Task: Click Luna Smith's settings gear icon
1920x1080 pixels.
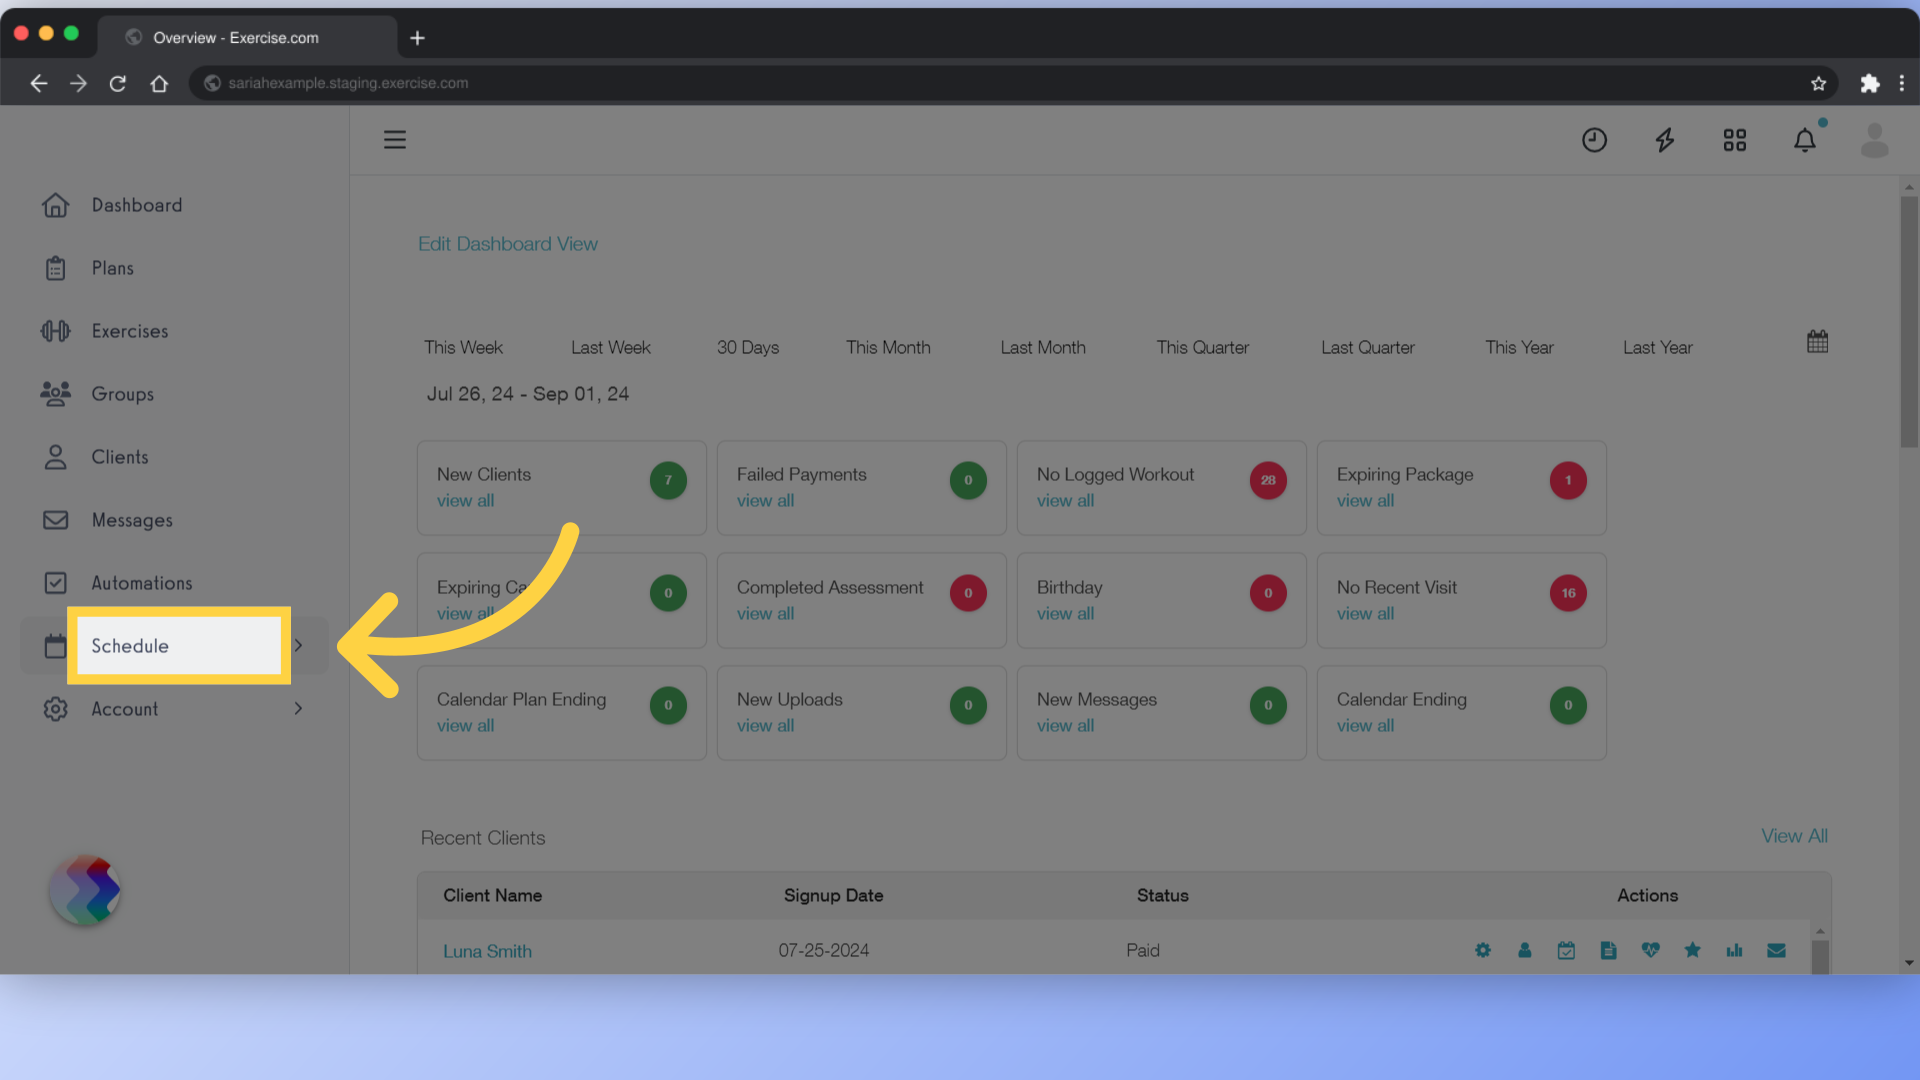Action: tap(1482, 949)
